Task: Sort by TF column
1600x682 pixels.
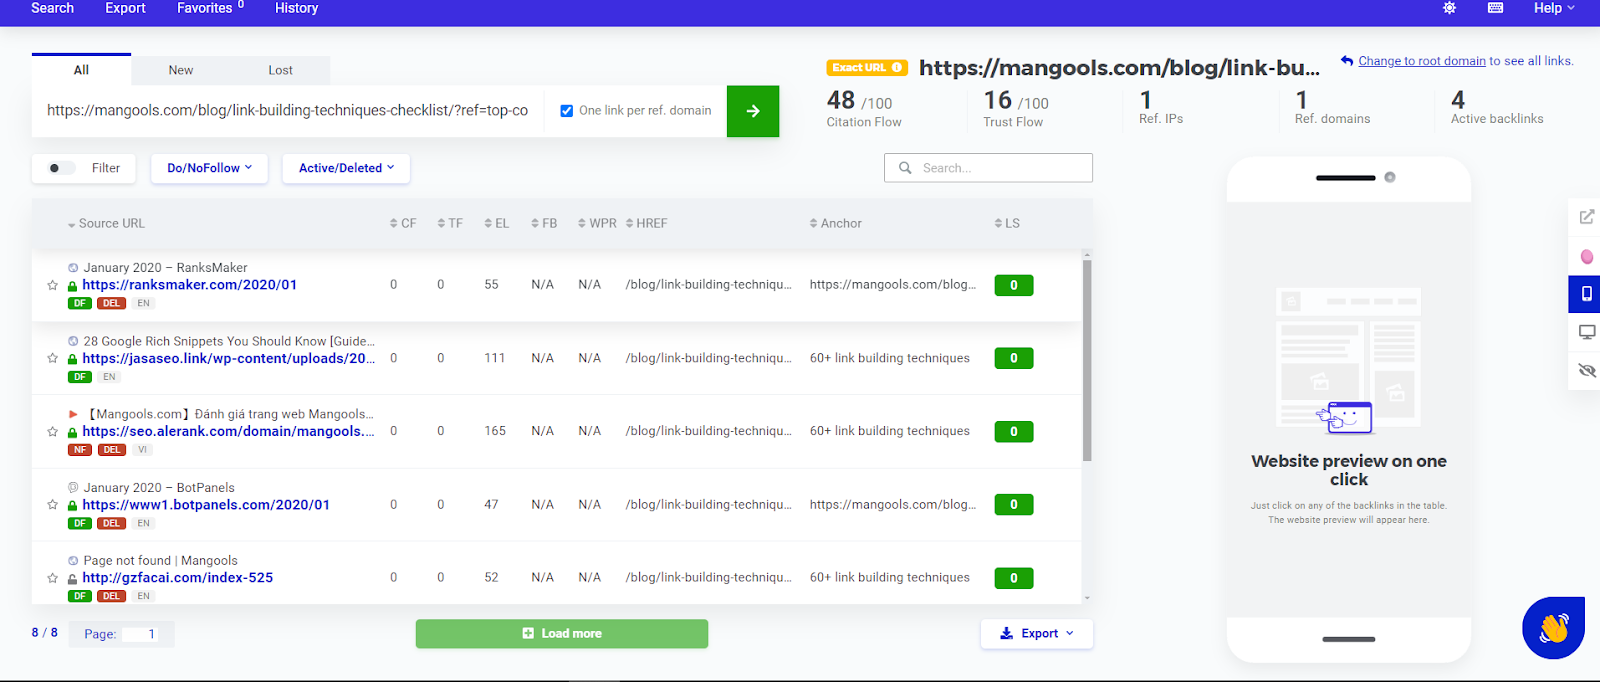Action: [450, 224]
